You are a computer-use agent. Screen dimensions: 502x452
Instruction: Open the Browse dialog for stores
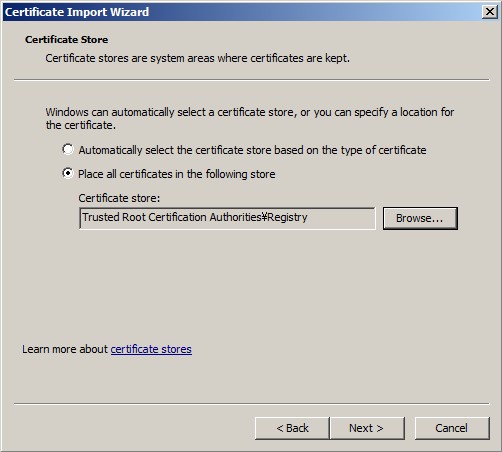420,218
